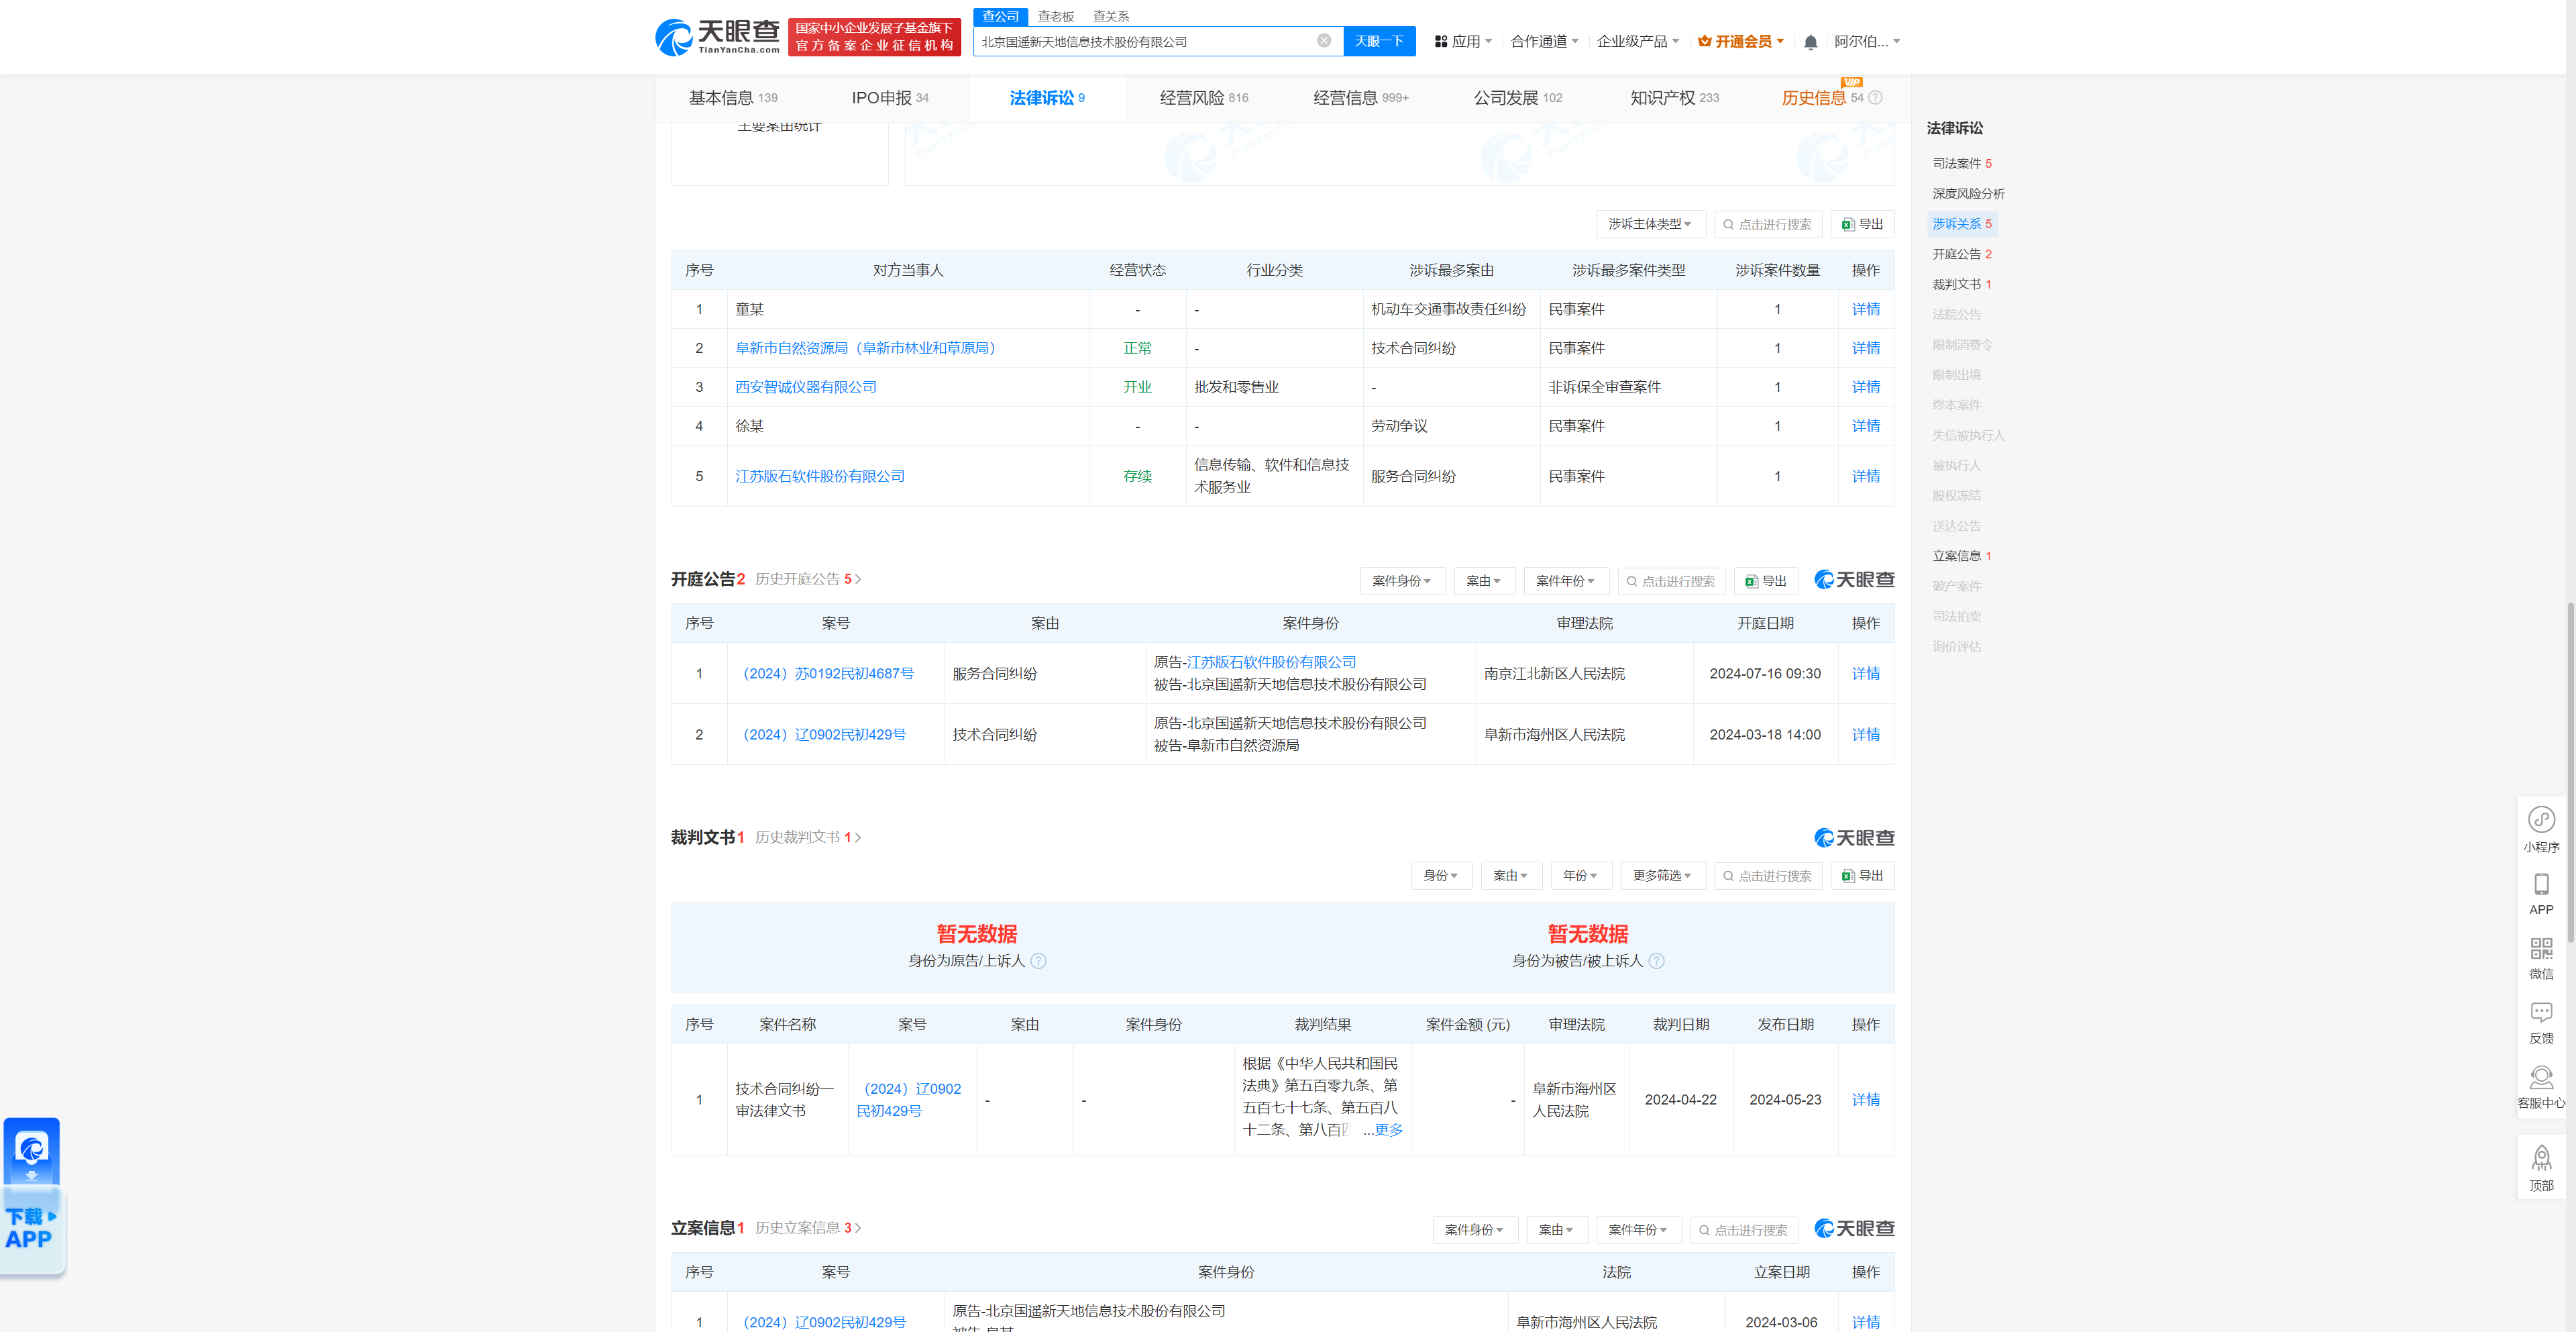Open 案由 filter in 开庭公告 section
2576x1332 pixels.
click(x=1484, y=581)
